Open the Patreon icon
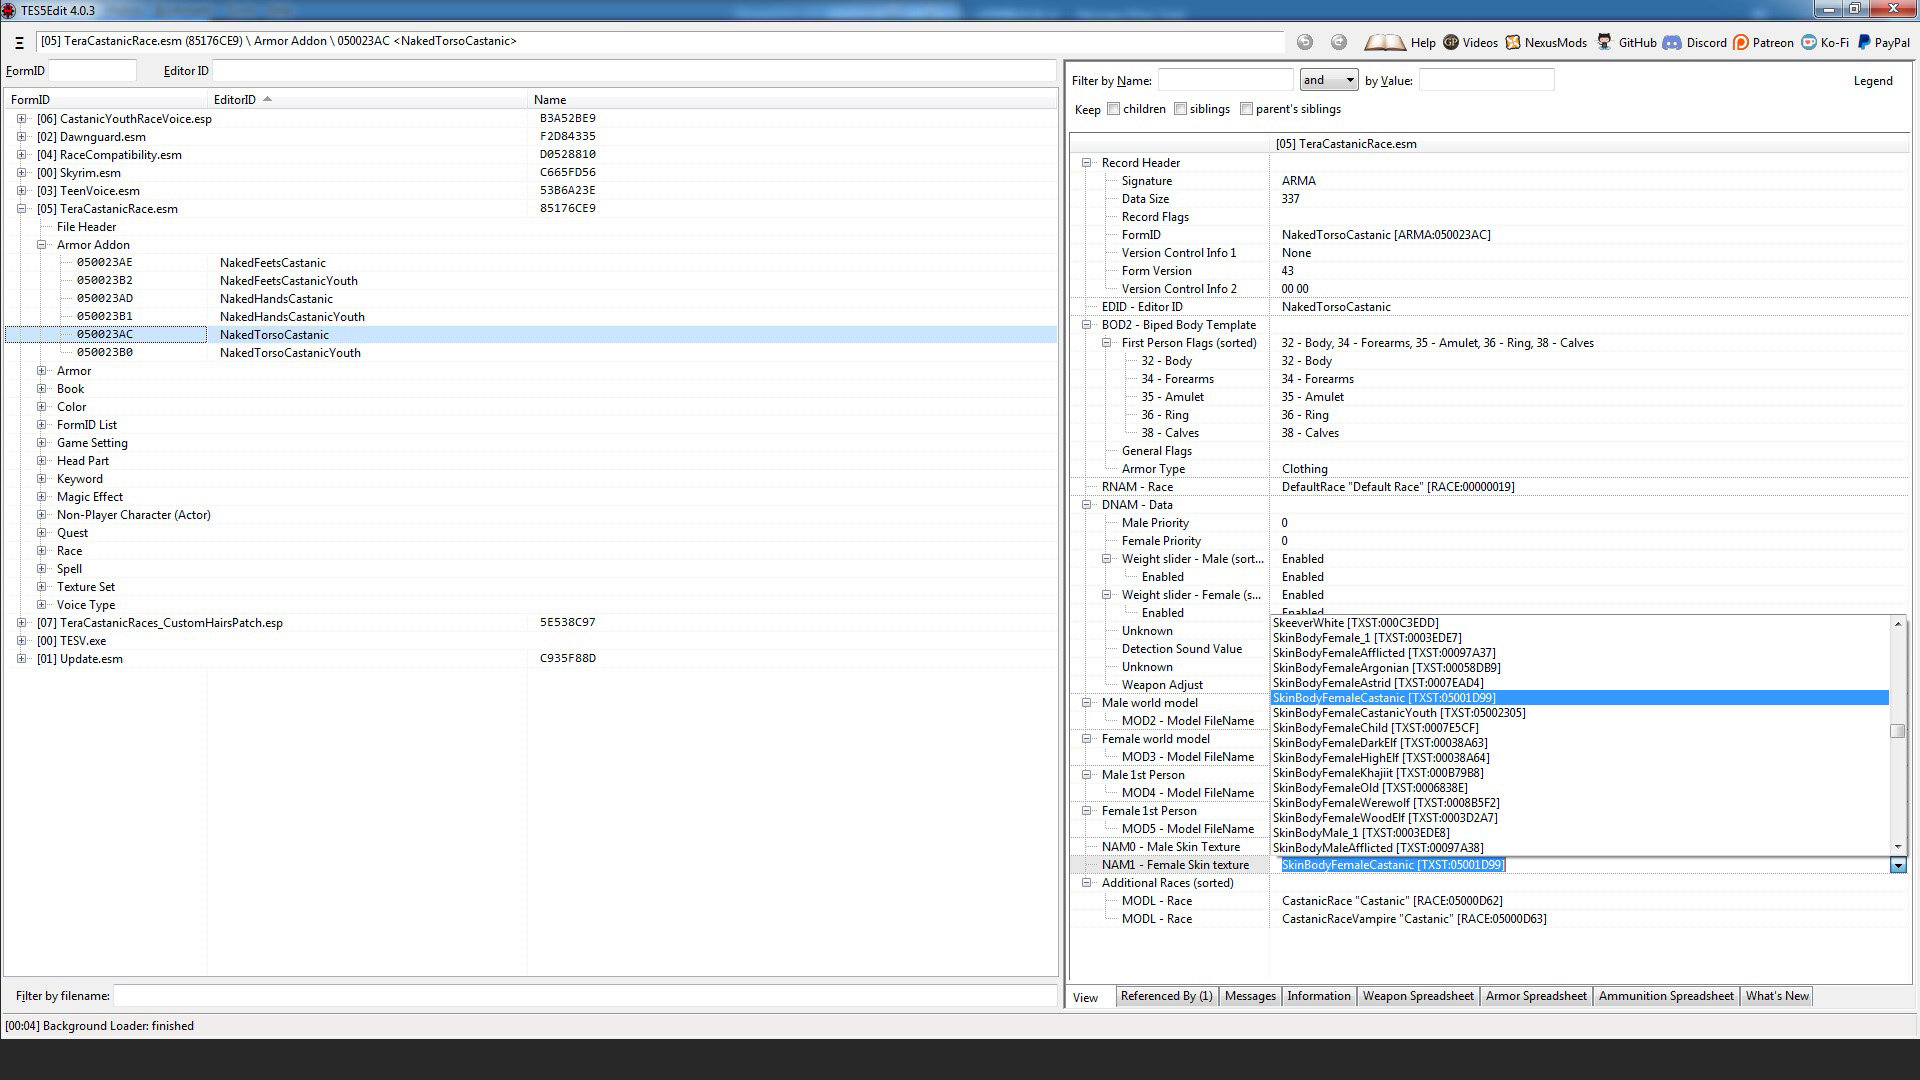Viewport: 1920px width, 1080px height. click(x=1741, y=42)
